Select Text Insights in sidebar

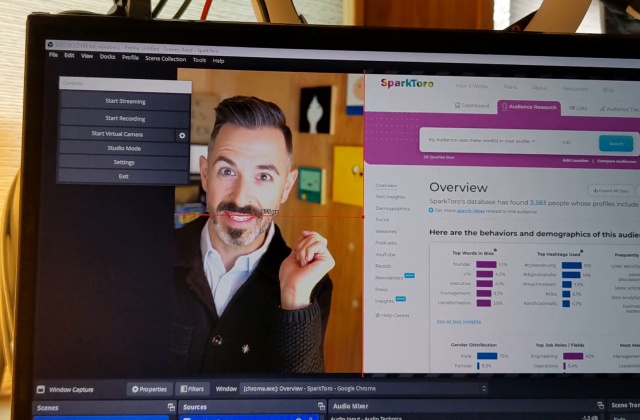pos(390,197)
